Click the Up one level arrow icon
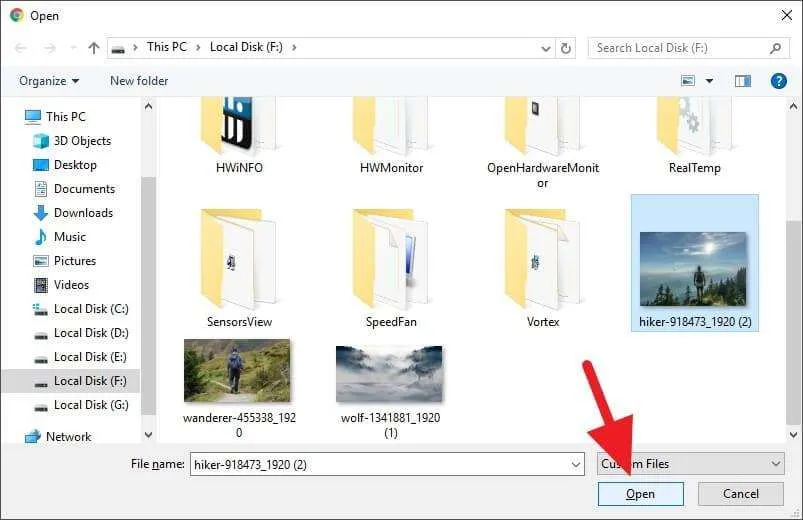Screen dimensions: 803x520 click(94, 48)
